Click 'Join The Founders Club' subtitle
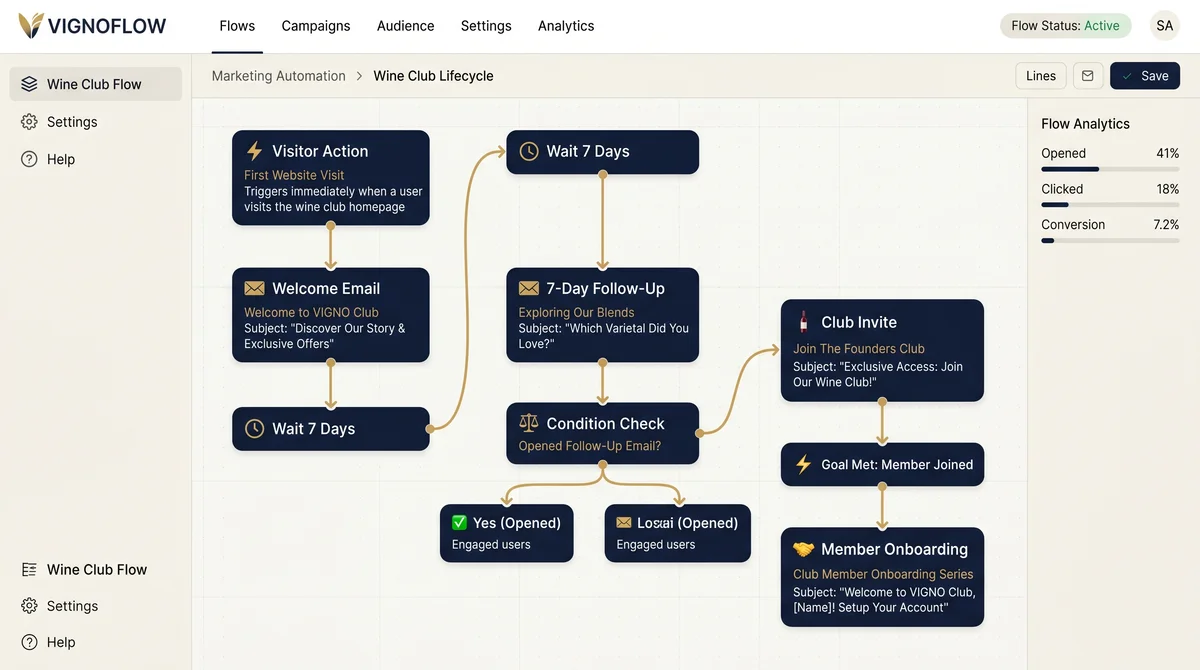This screenshot has width=1200, height=670. click(858, 349)
